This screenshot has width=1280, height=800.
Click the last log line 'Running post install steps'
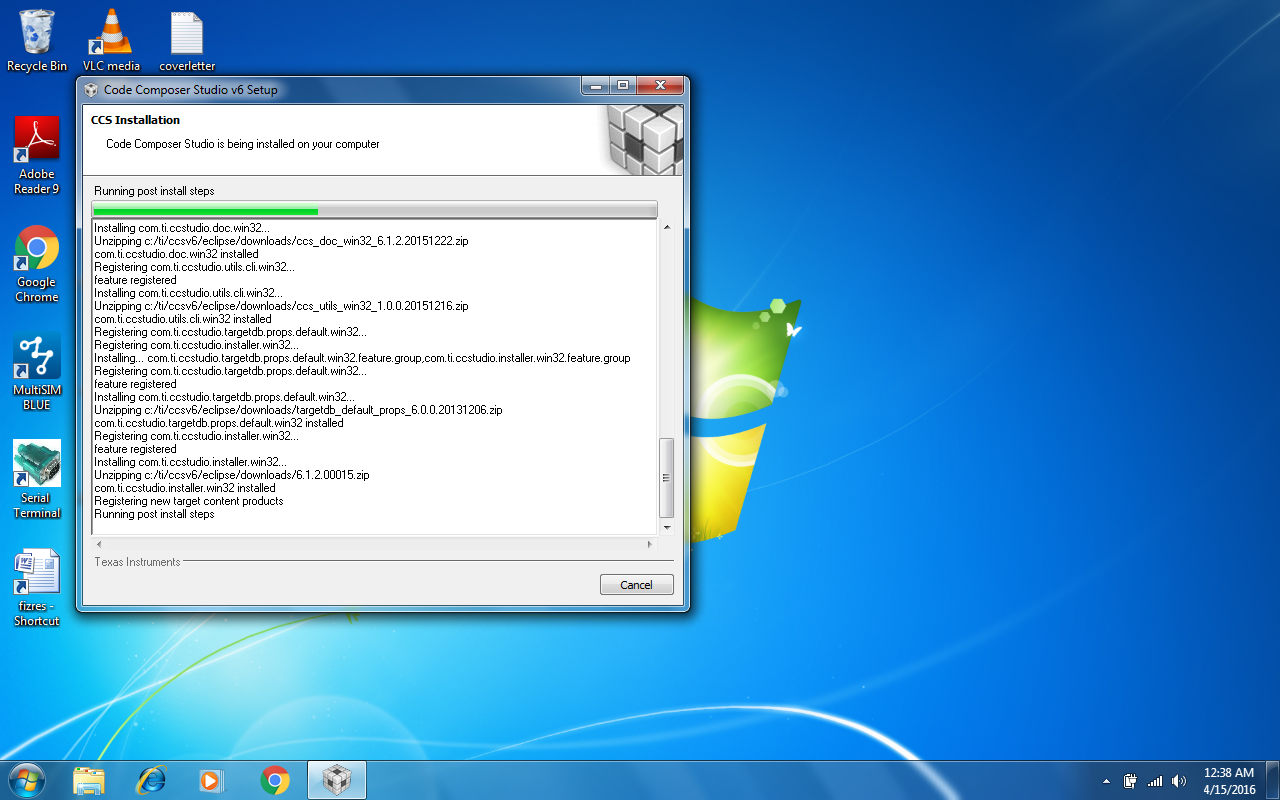point(154,514)
